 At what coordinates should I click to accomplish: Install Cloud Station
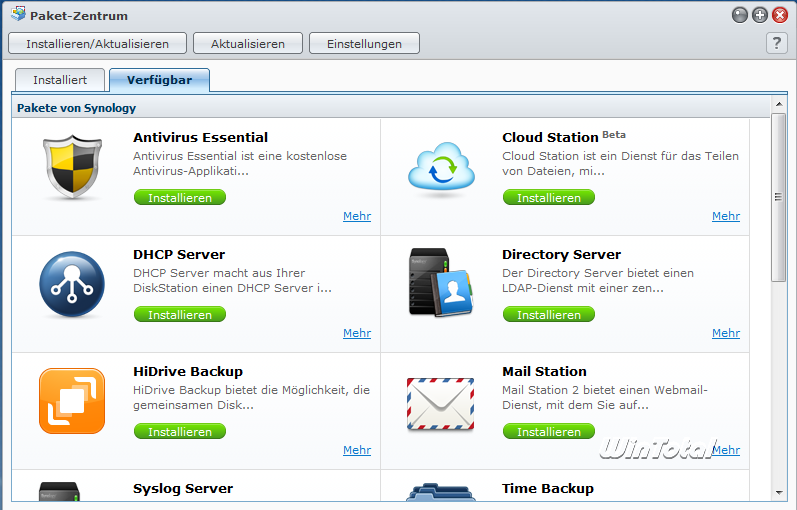click(x=549, y=197)
